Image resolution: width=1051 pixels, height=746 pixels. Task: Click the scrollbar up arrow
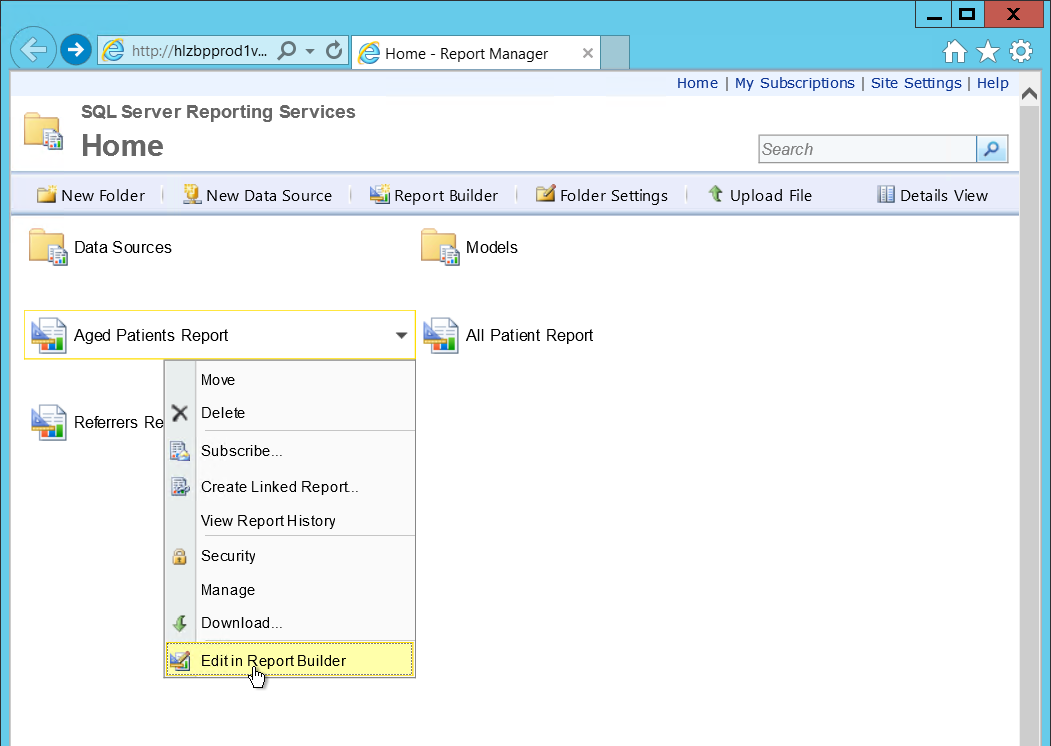click(x=1030, y=95)
